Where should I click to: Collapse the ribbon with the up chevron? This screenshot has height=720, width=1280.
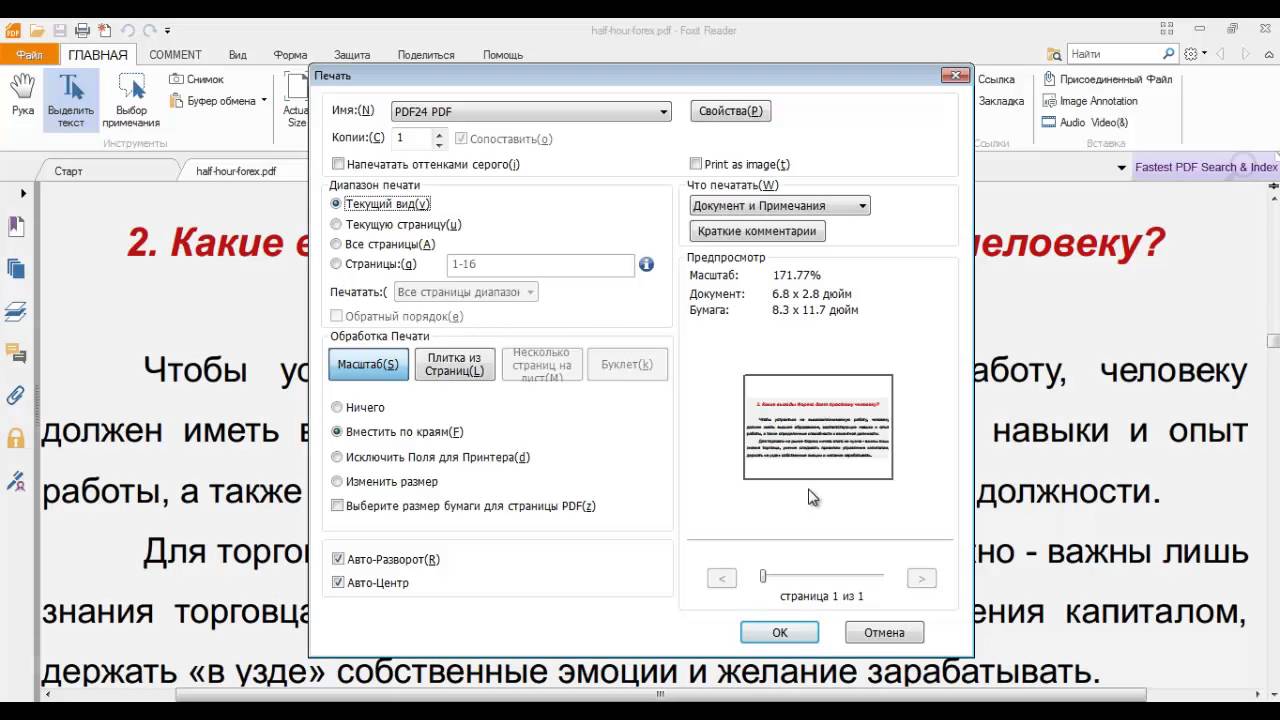click(1268, 54)
